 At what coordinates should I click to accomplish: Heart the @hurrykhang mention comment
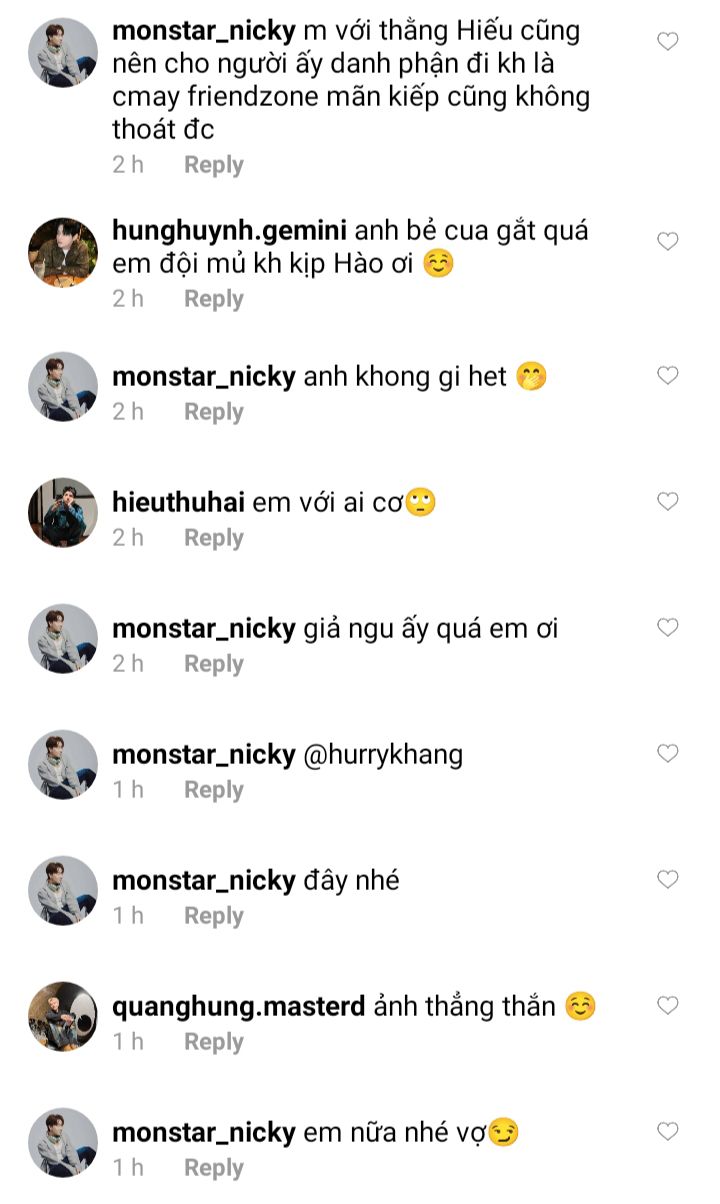pos(667,753)
